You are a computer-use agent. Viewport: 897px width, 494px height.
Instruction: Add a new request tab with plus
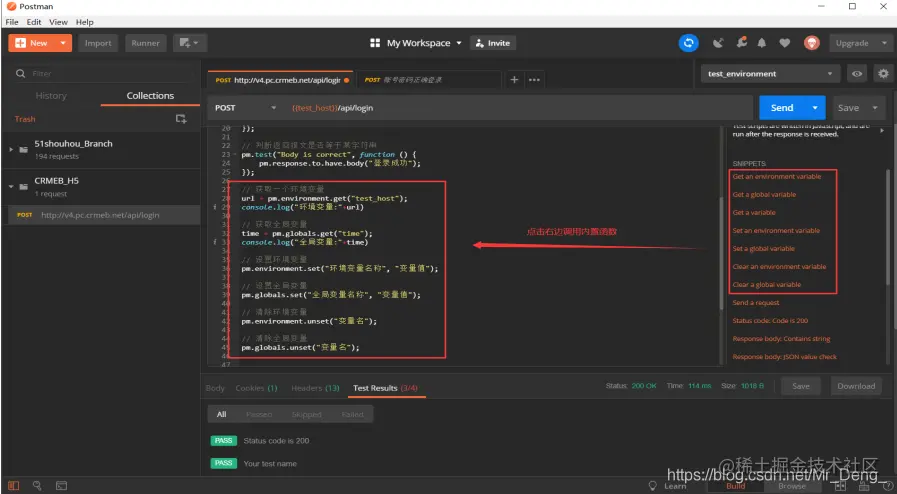514,79
